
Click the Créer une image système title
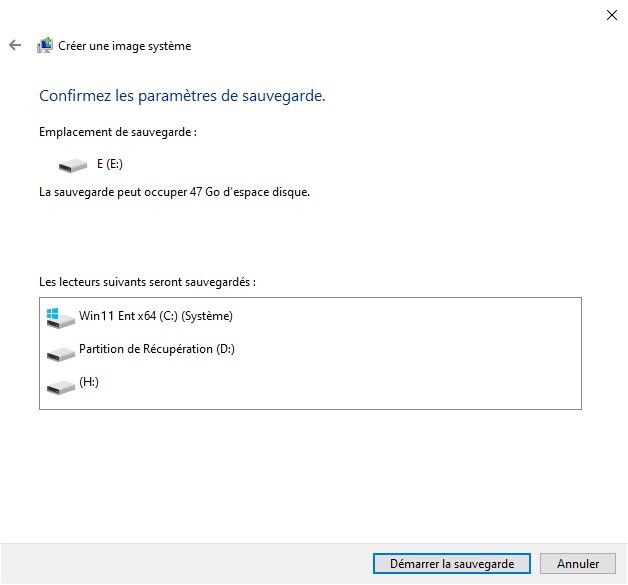[125, 46]
